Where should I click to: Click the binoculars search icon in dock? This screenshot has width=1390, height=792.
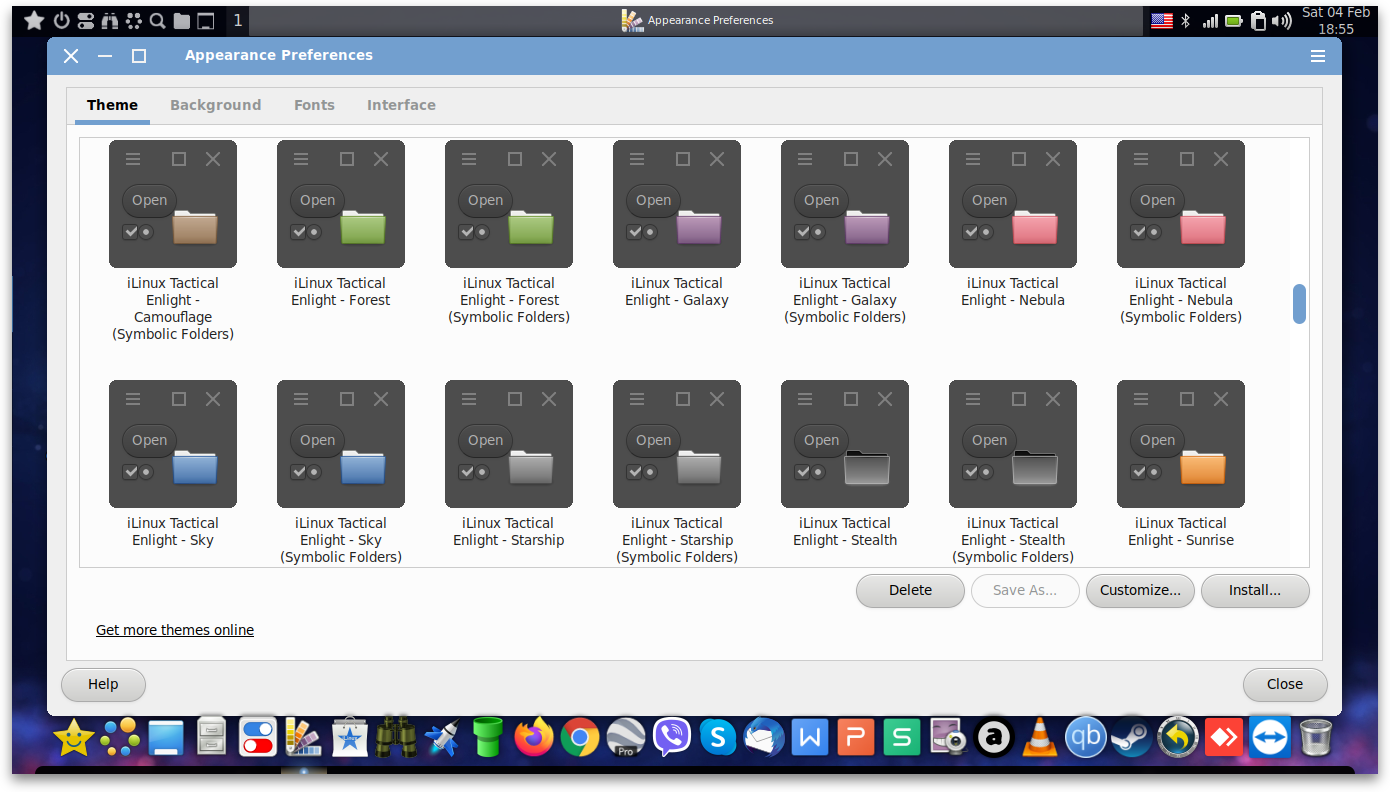396,738
